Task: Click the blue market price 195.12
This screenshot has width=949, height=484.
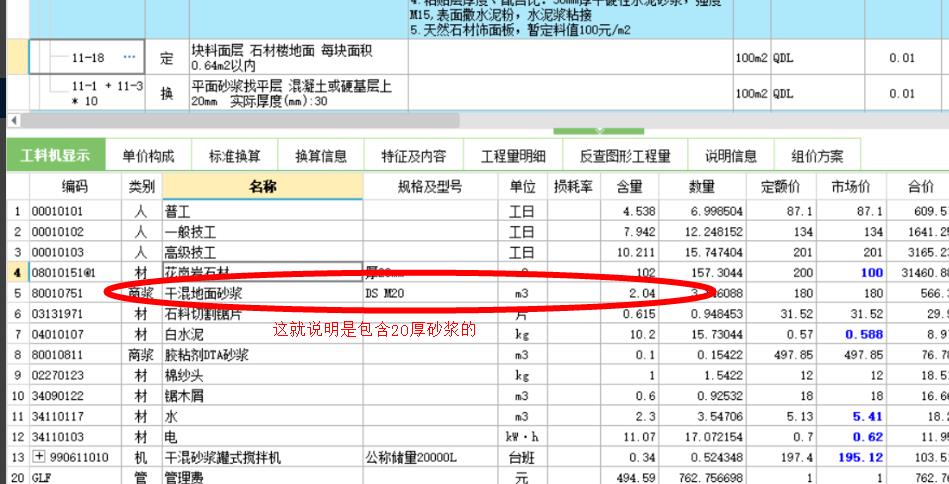Action: 861,457
